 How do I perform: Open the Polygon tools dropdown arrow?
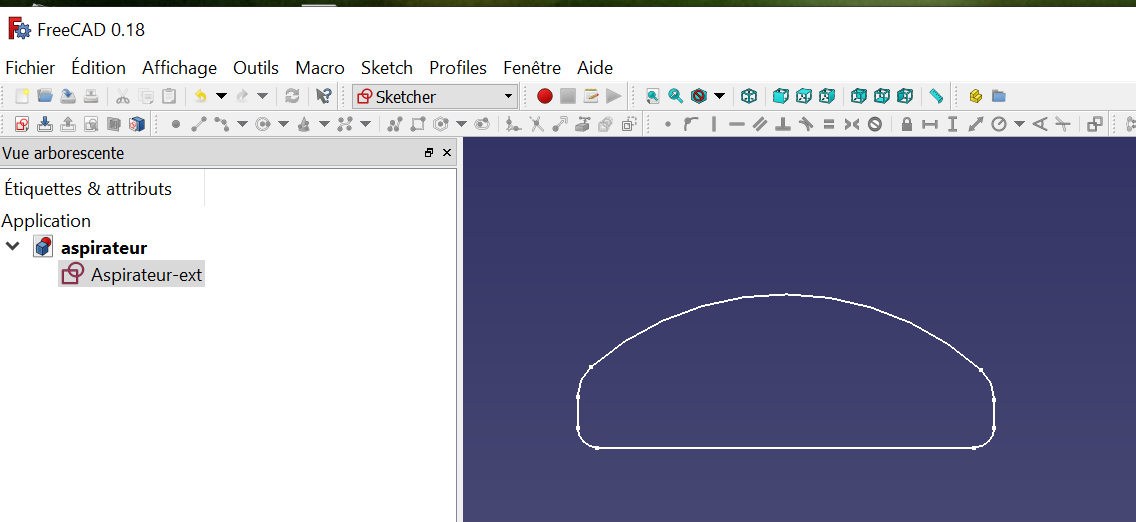point(461,125)
